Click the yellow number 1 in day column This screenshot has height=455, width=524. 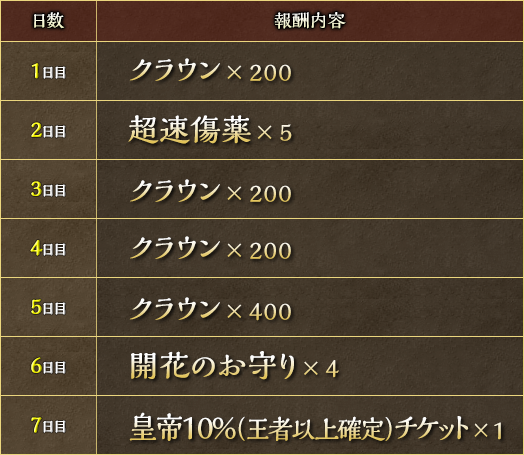coord(36,71)
